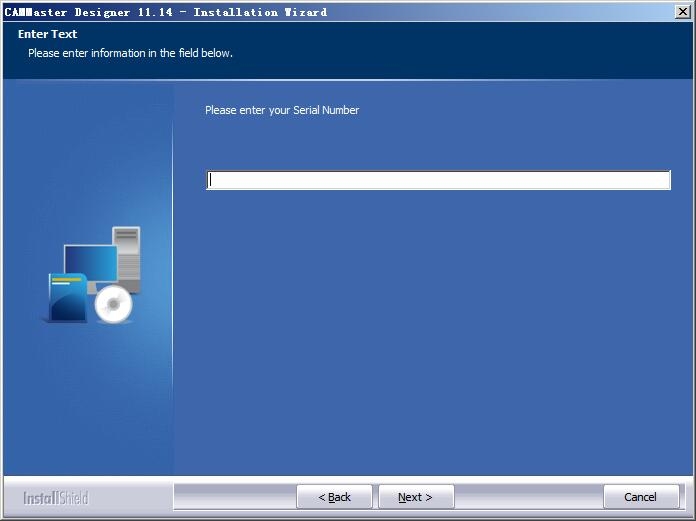Cancel the installation wizard
The width and height of the screenshot is (696, 521).
point(641,497)
